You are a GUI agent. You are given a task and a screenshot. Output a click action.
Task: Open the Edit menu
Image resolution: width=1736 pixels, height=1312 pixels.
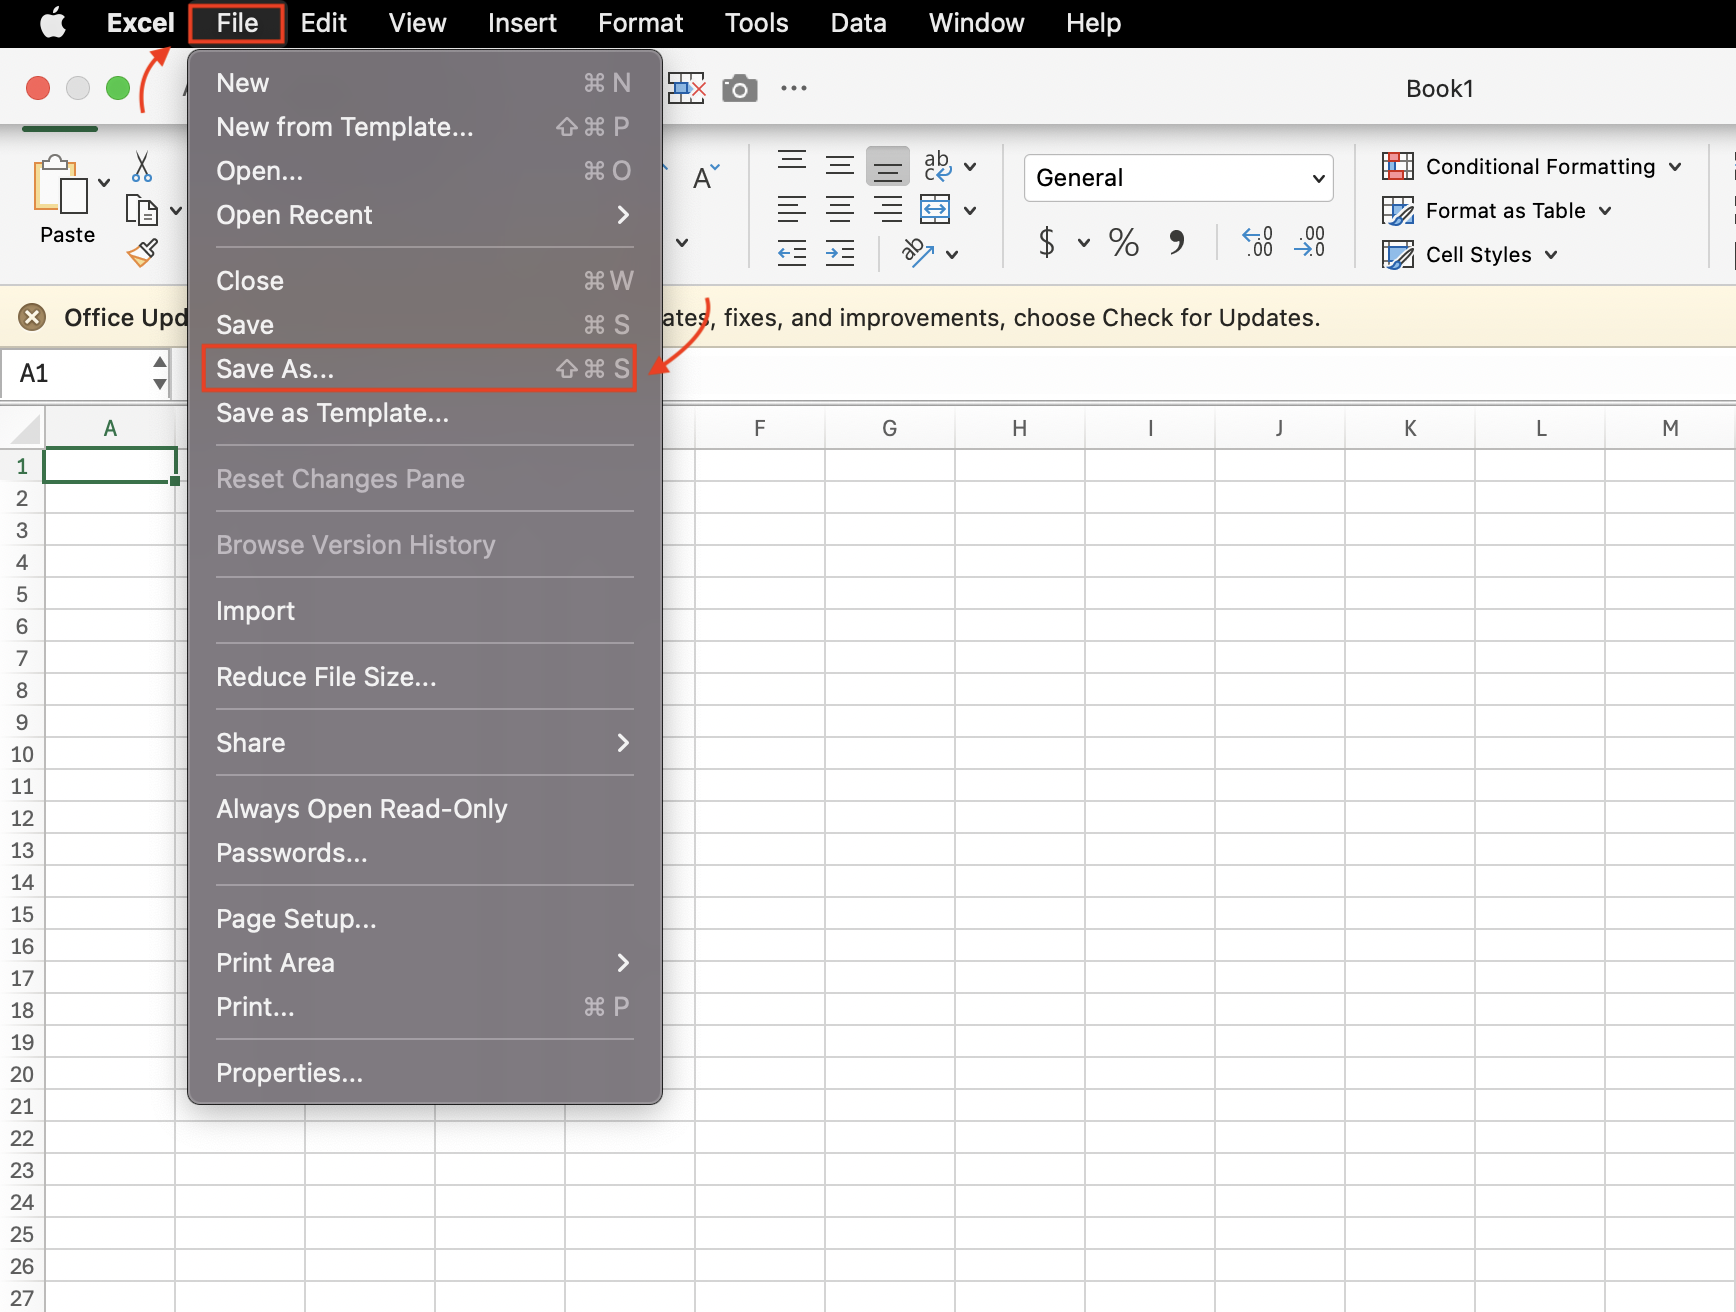pos(324,23)
